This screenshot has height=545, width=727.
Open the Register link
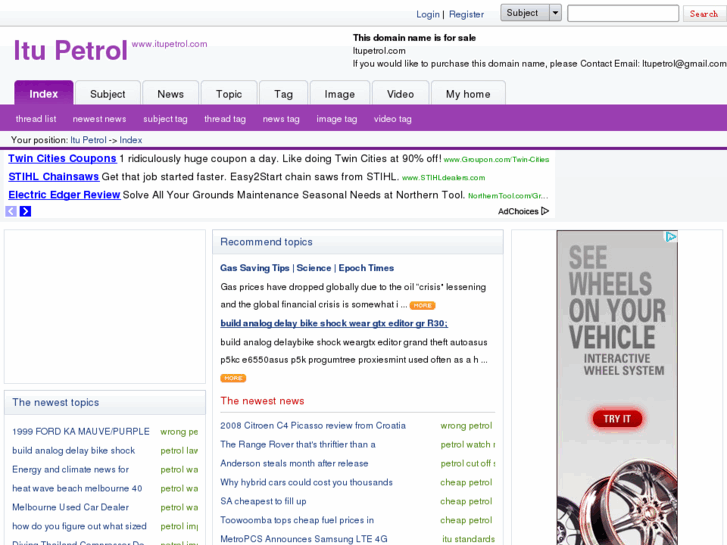click(x=466, y=14)
